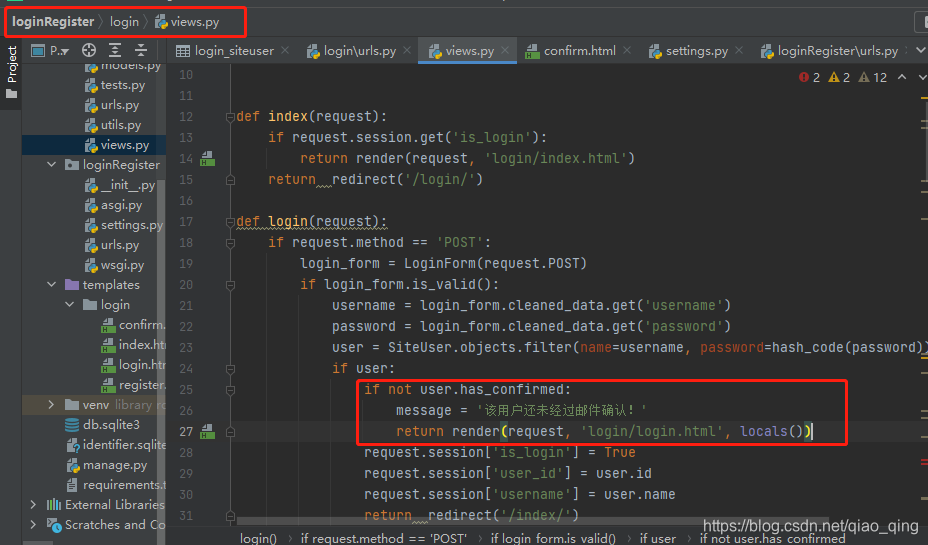Fold the if login_form.is_valid block
Screen dimensions: 928x545
230,285
